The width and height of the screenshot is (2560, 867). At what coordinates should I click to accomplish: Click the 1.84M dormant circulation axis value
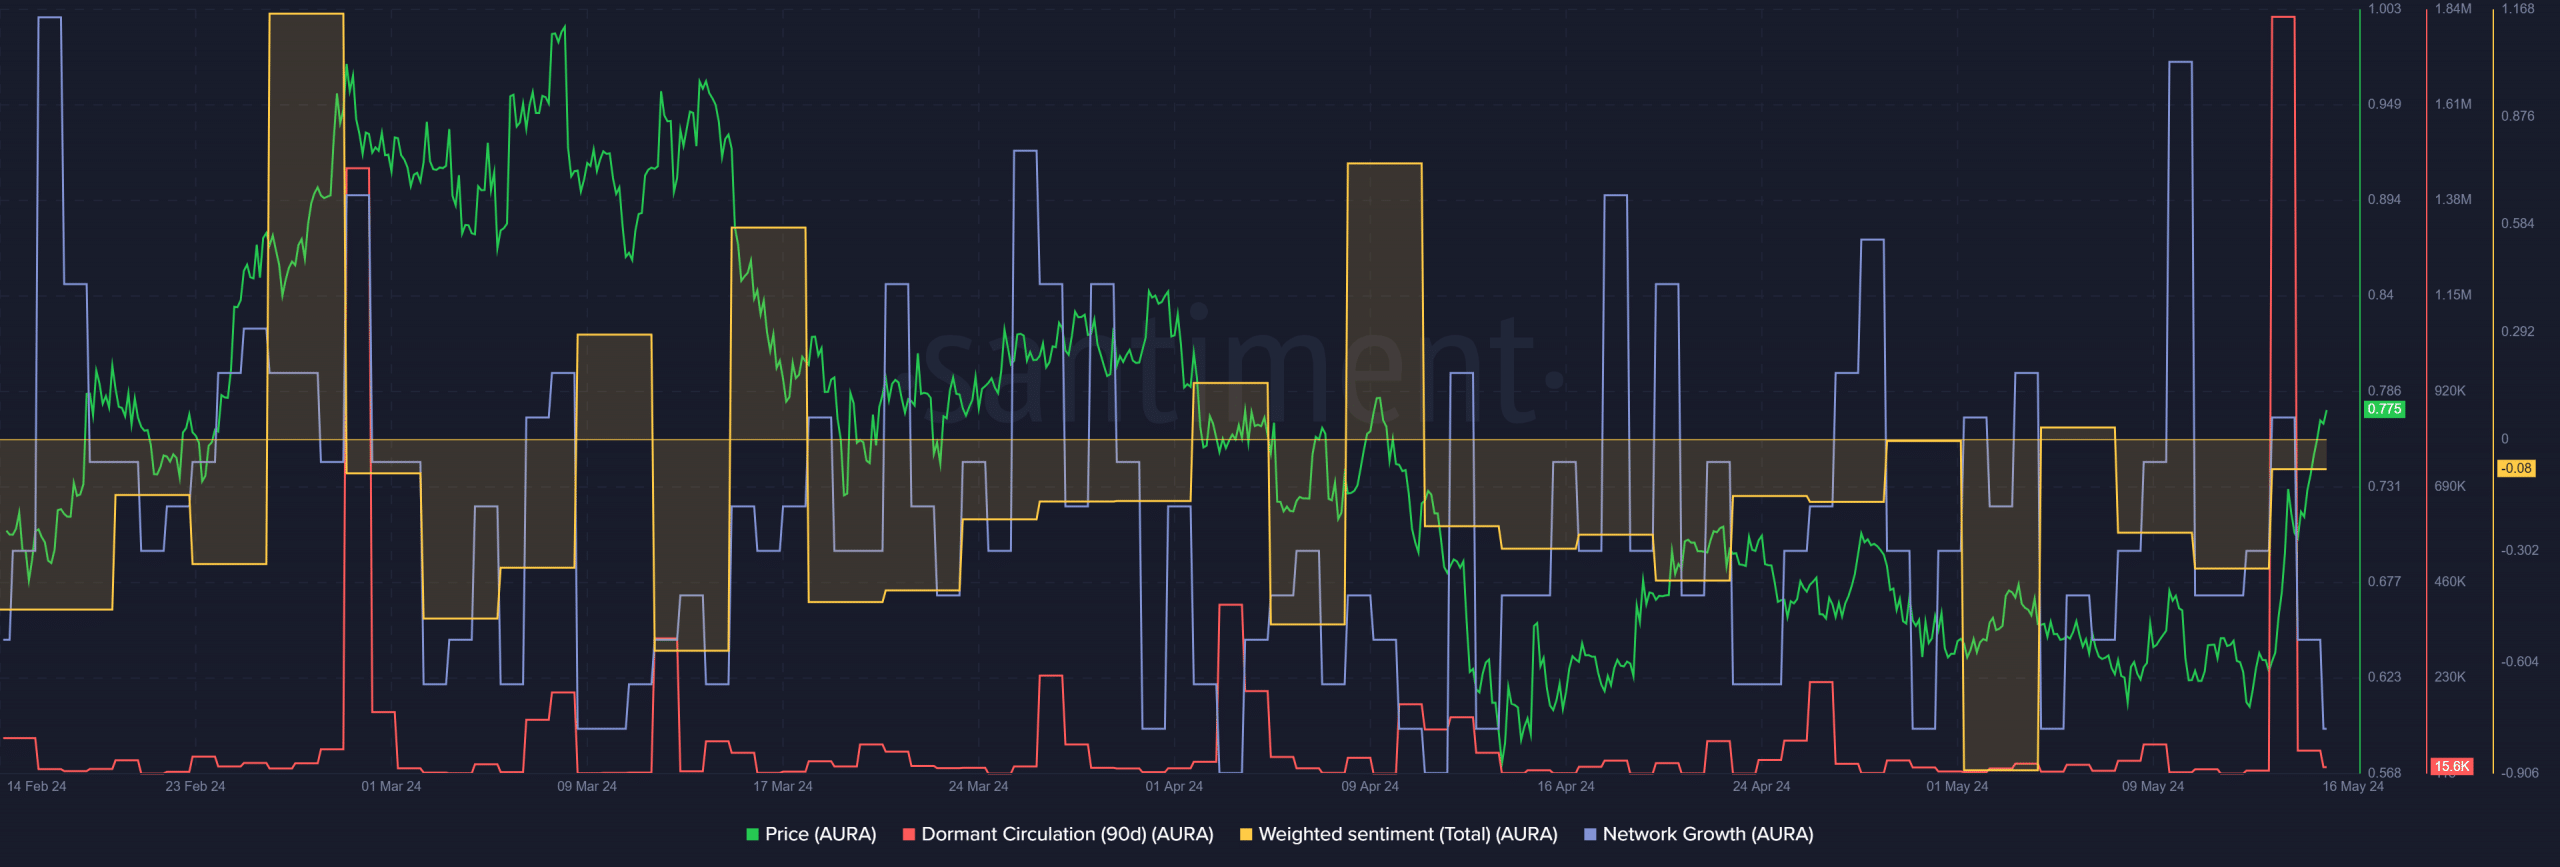point(2453,9)
